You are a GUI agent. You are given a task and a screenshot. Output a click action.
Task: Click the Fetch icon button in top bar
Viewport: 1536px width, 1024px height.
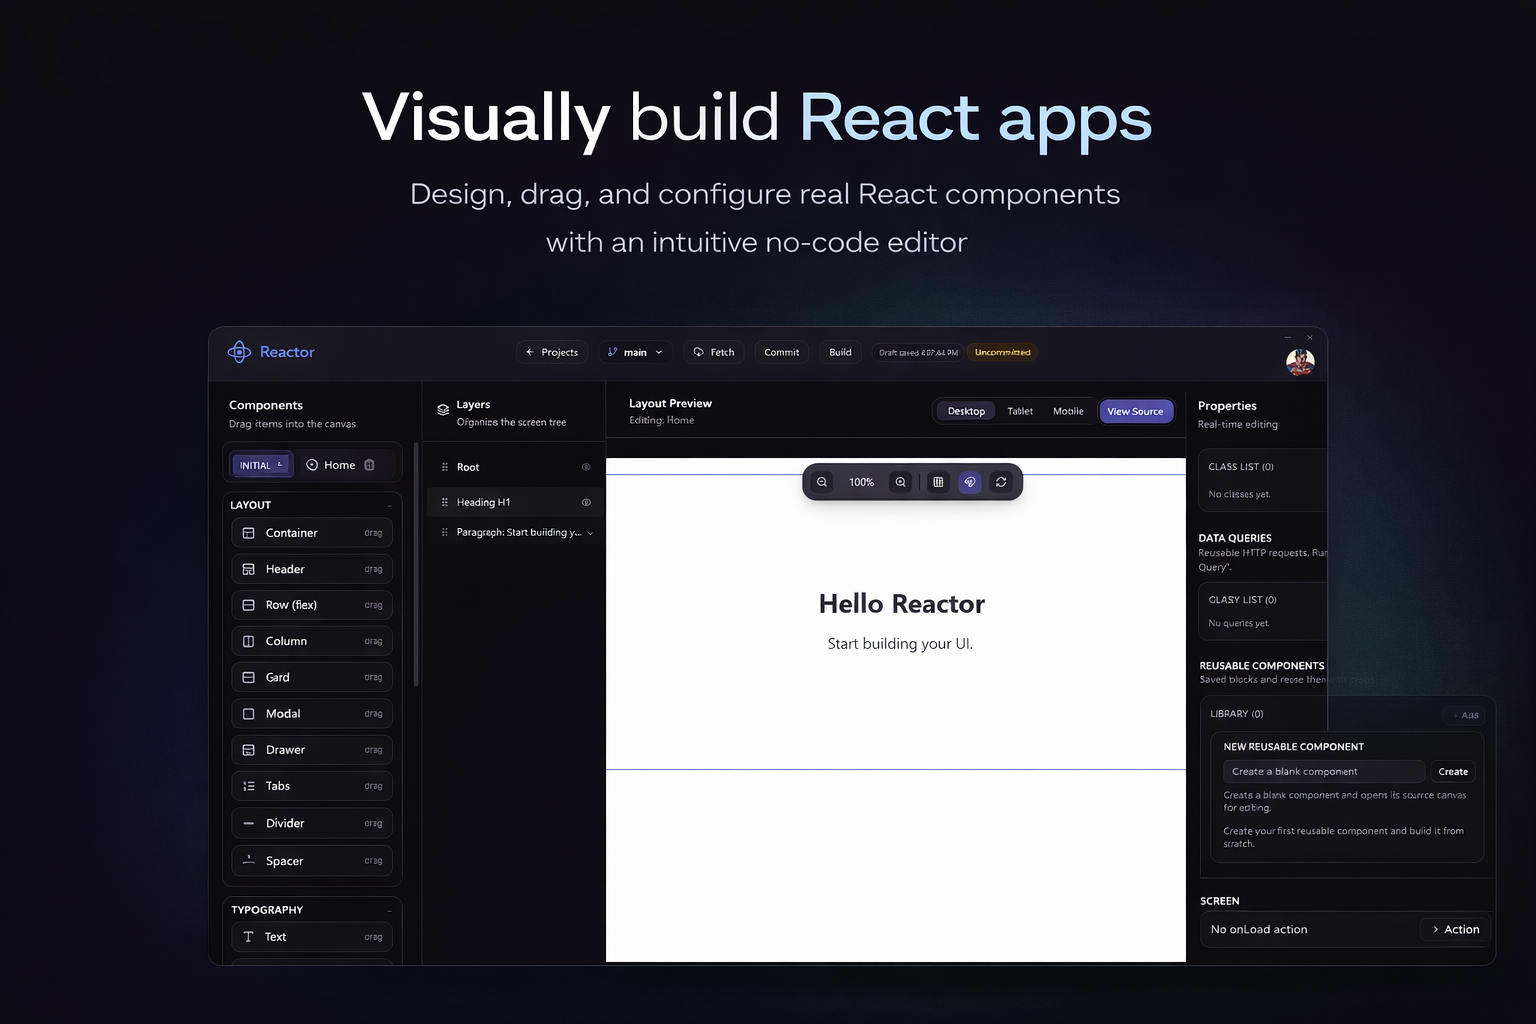[698, 352]
